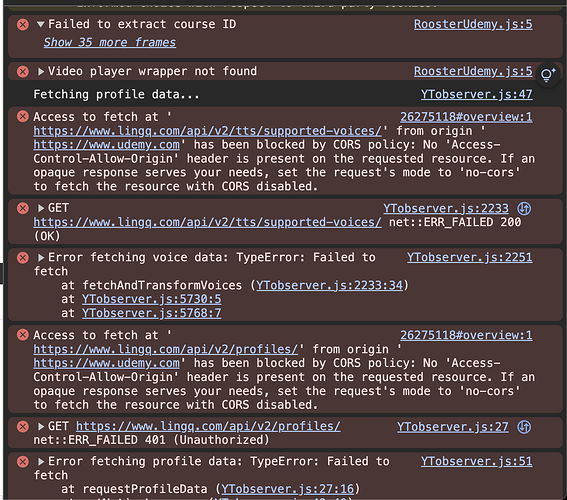This screenshot has width=567, height=500.
Task: Expand the Video player wrapper not found entry
Action: point(41,72)
